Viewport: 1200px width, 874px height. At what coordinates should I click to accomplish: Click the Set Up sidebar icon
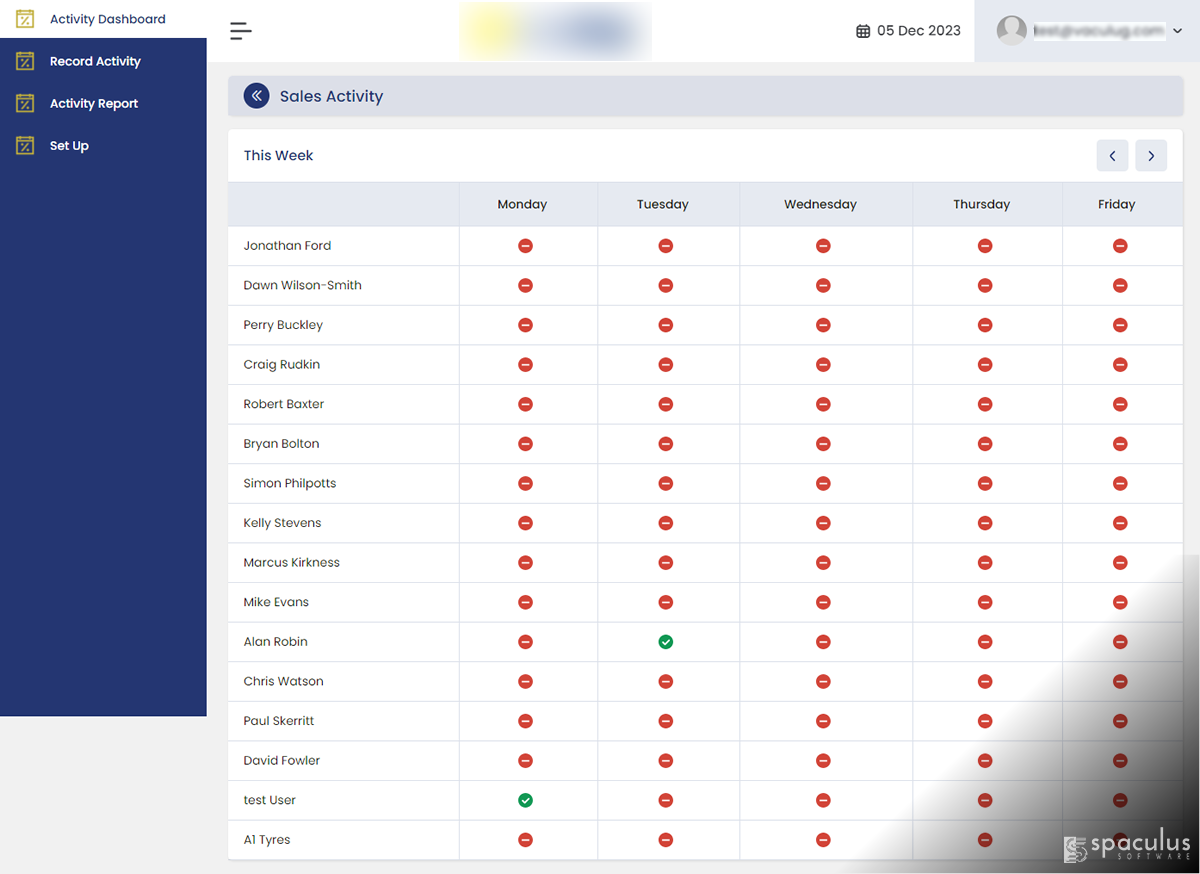coord(25,146)
